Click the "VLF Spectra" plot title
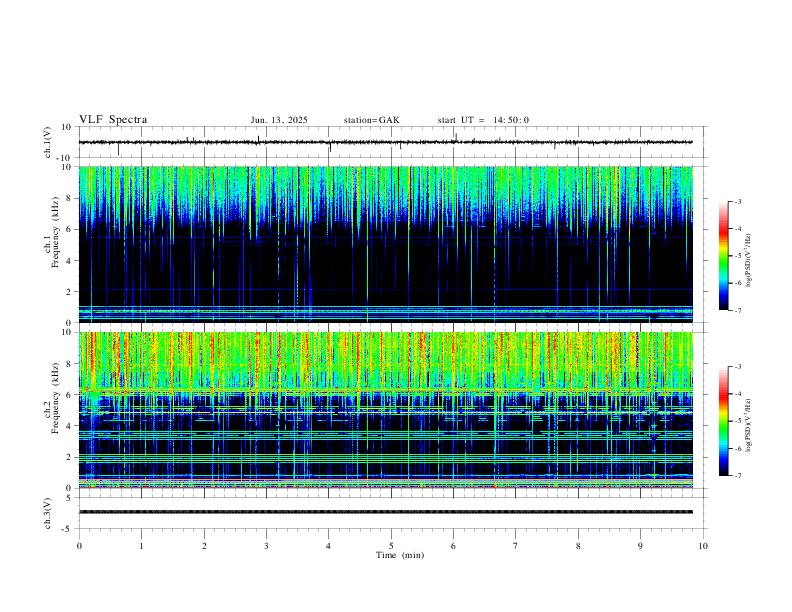Screen dimensions: 792x612 (x=113, y=120)
